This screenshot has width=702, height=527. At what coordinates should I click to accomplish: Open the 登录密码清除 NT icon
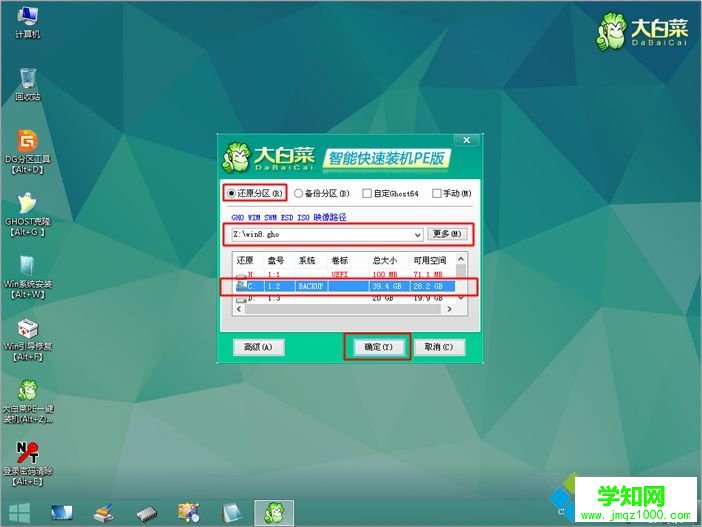coord(28,464)
